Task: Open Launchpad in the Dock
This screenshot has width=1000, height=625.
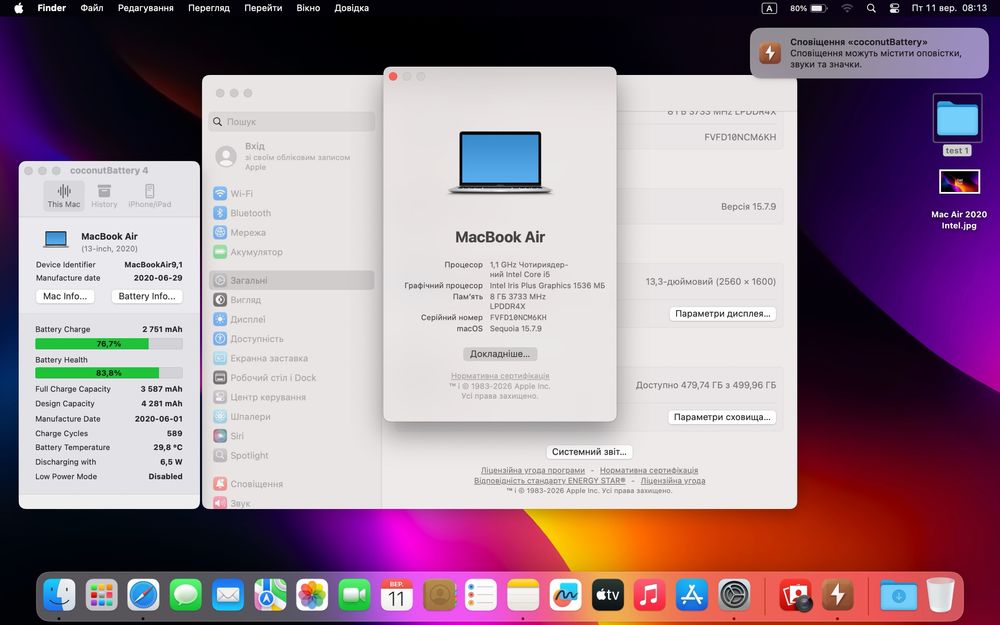Action: [101, 595]
